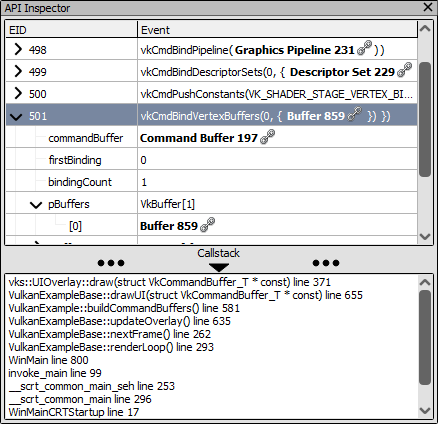Collapse the Callstack panel using black triangle
This screenshot has width=438, height=424.
coord(219,267)
